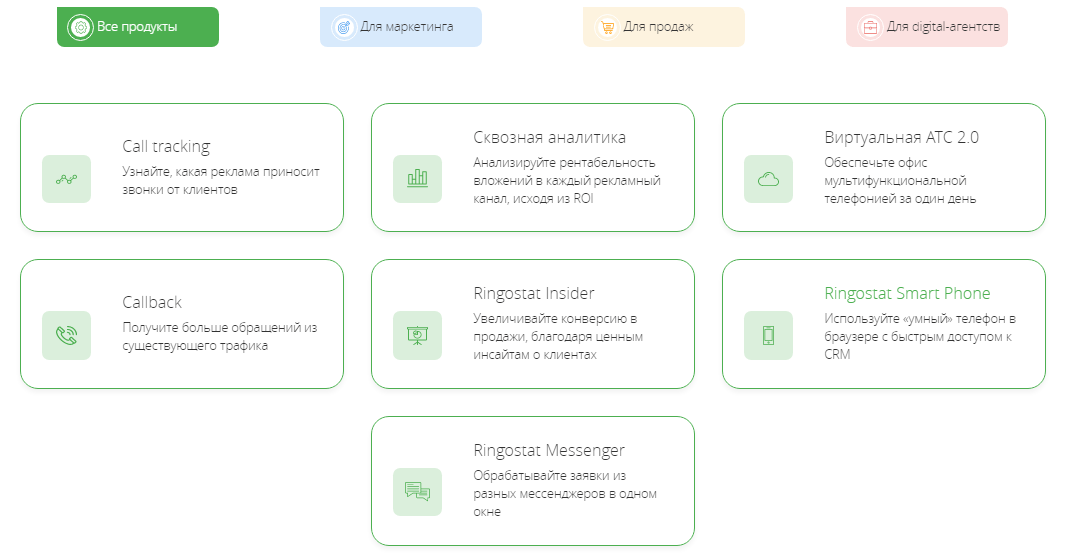
Task: Click the phone icon in Callback card
Action: (x=66, y=335)
